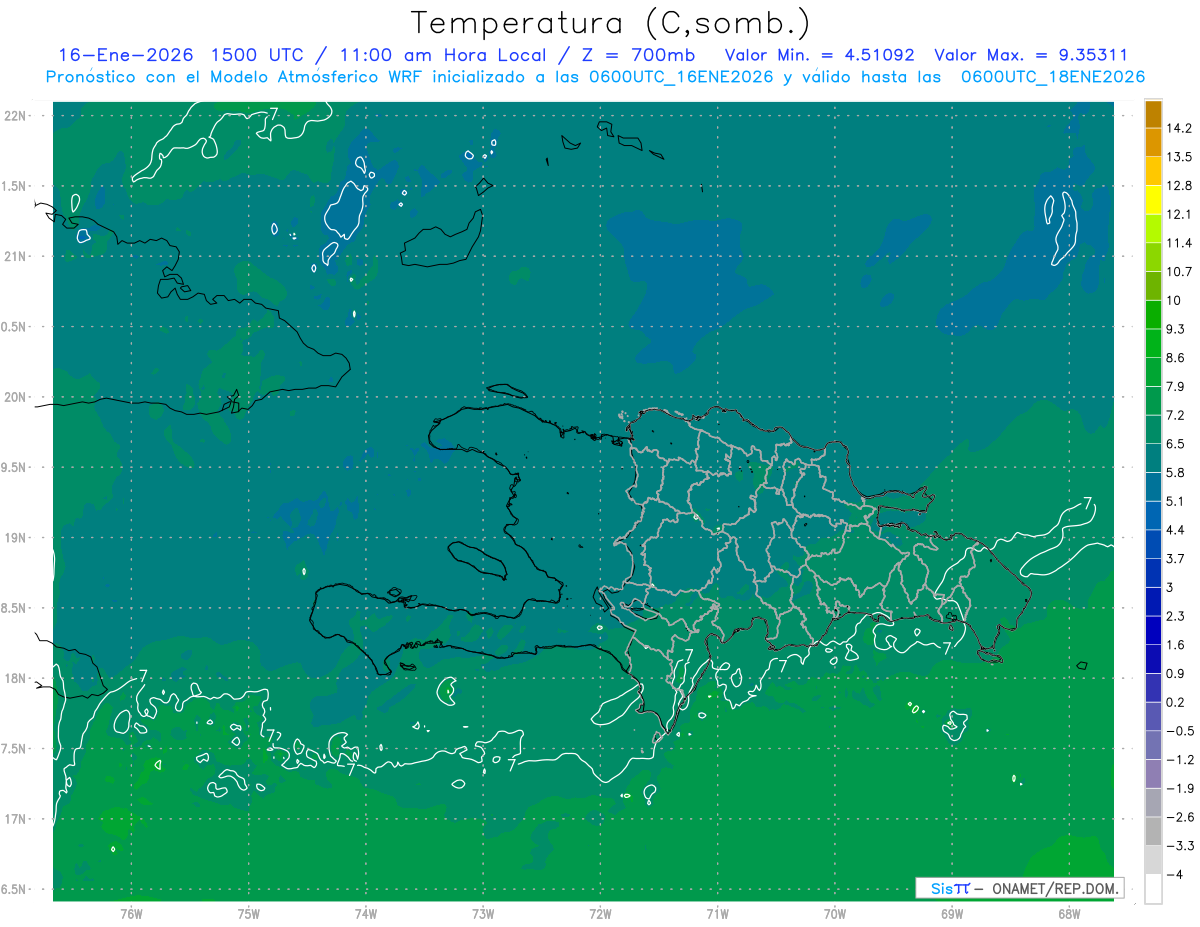Screen dimensions: 1200x927
Task: Click the lime swatch between 11.4 and 12.1
Action: click(1153, 229)
